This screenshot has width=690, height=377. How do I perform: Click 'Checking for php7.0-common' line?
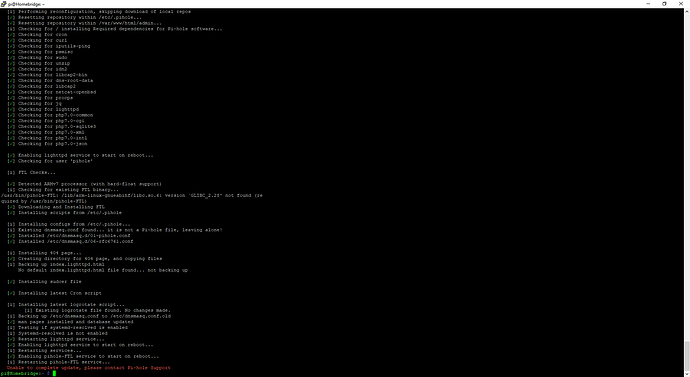[50, 115]
